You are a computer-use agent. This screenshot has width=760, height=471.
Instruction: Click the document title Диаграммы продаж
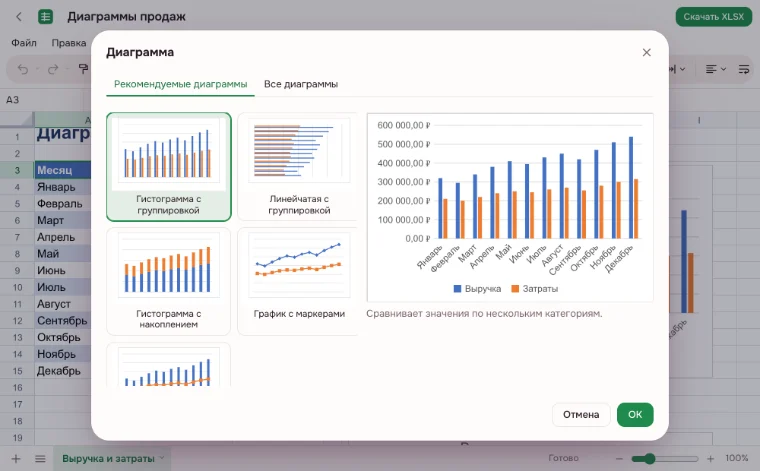127,16
